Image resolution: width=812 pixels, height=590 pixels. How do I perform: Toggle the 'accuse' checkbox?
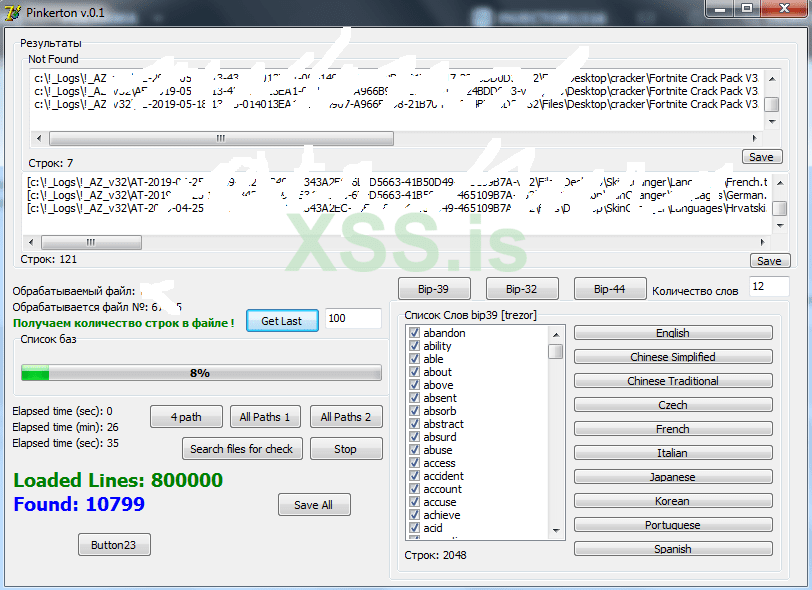[414, 501]
